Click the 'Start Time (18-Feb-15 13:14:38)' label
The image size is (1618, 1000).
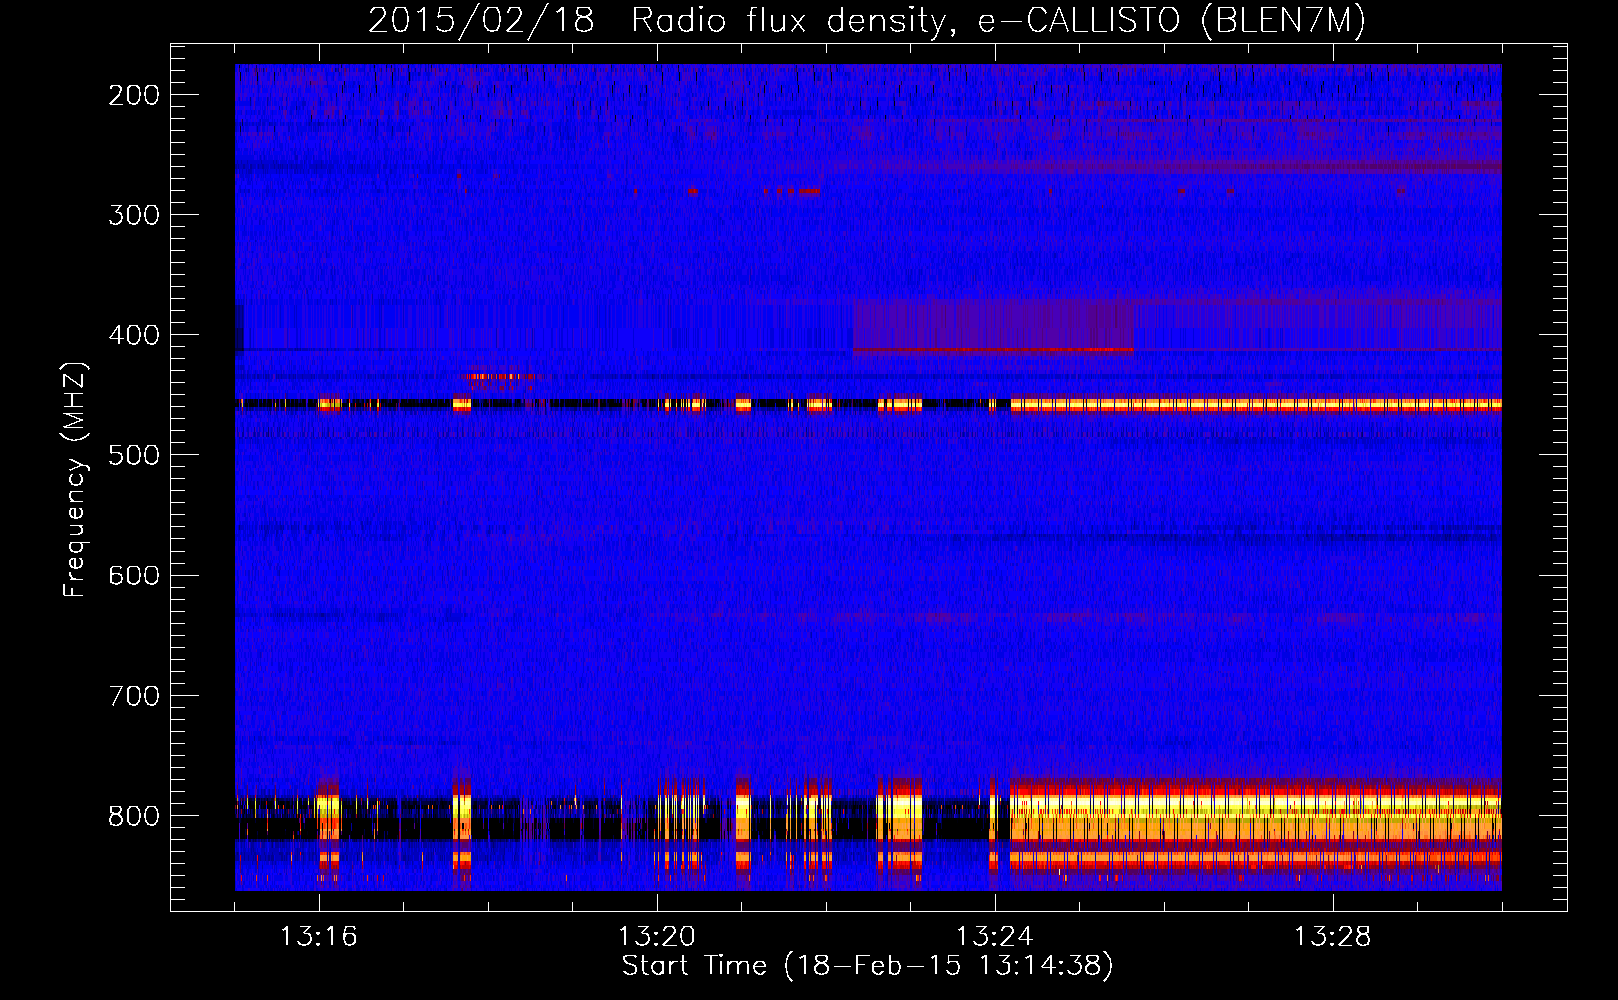867,966
